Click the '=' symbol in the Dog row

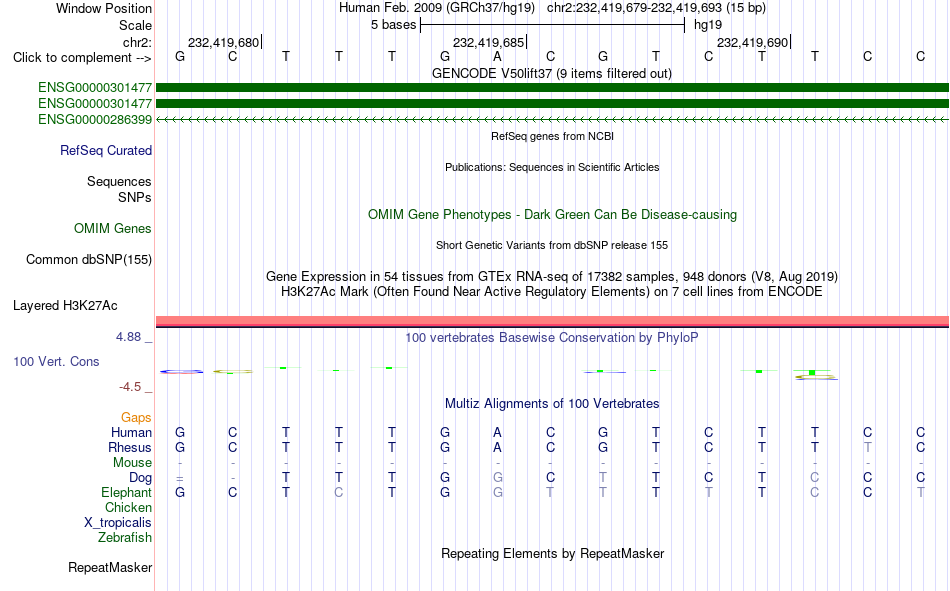pyautogui.click(x=180, y=478)
